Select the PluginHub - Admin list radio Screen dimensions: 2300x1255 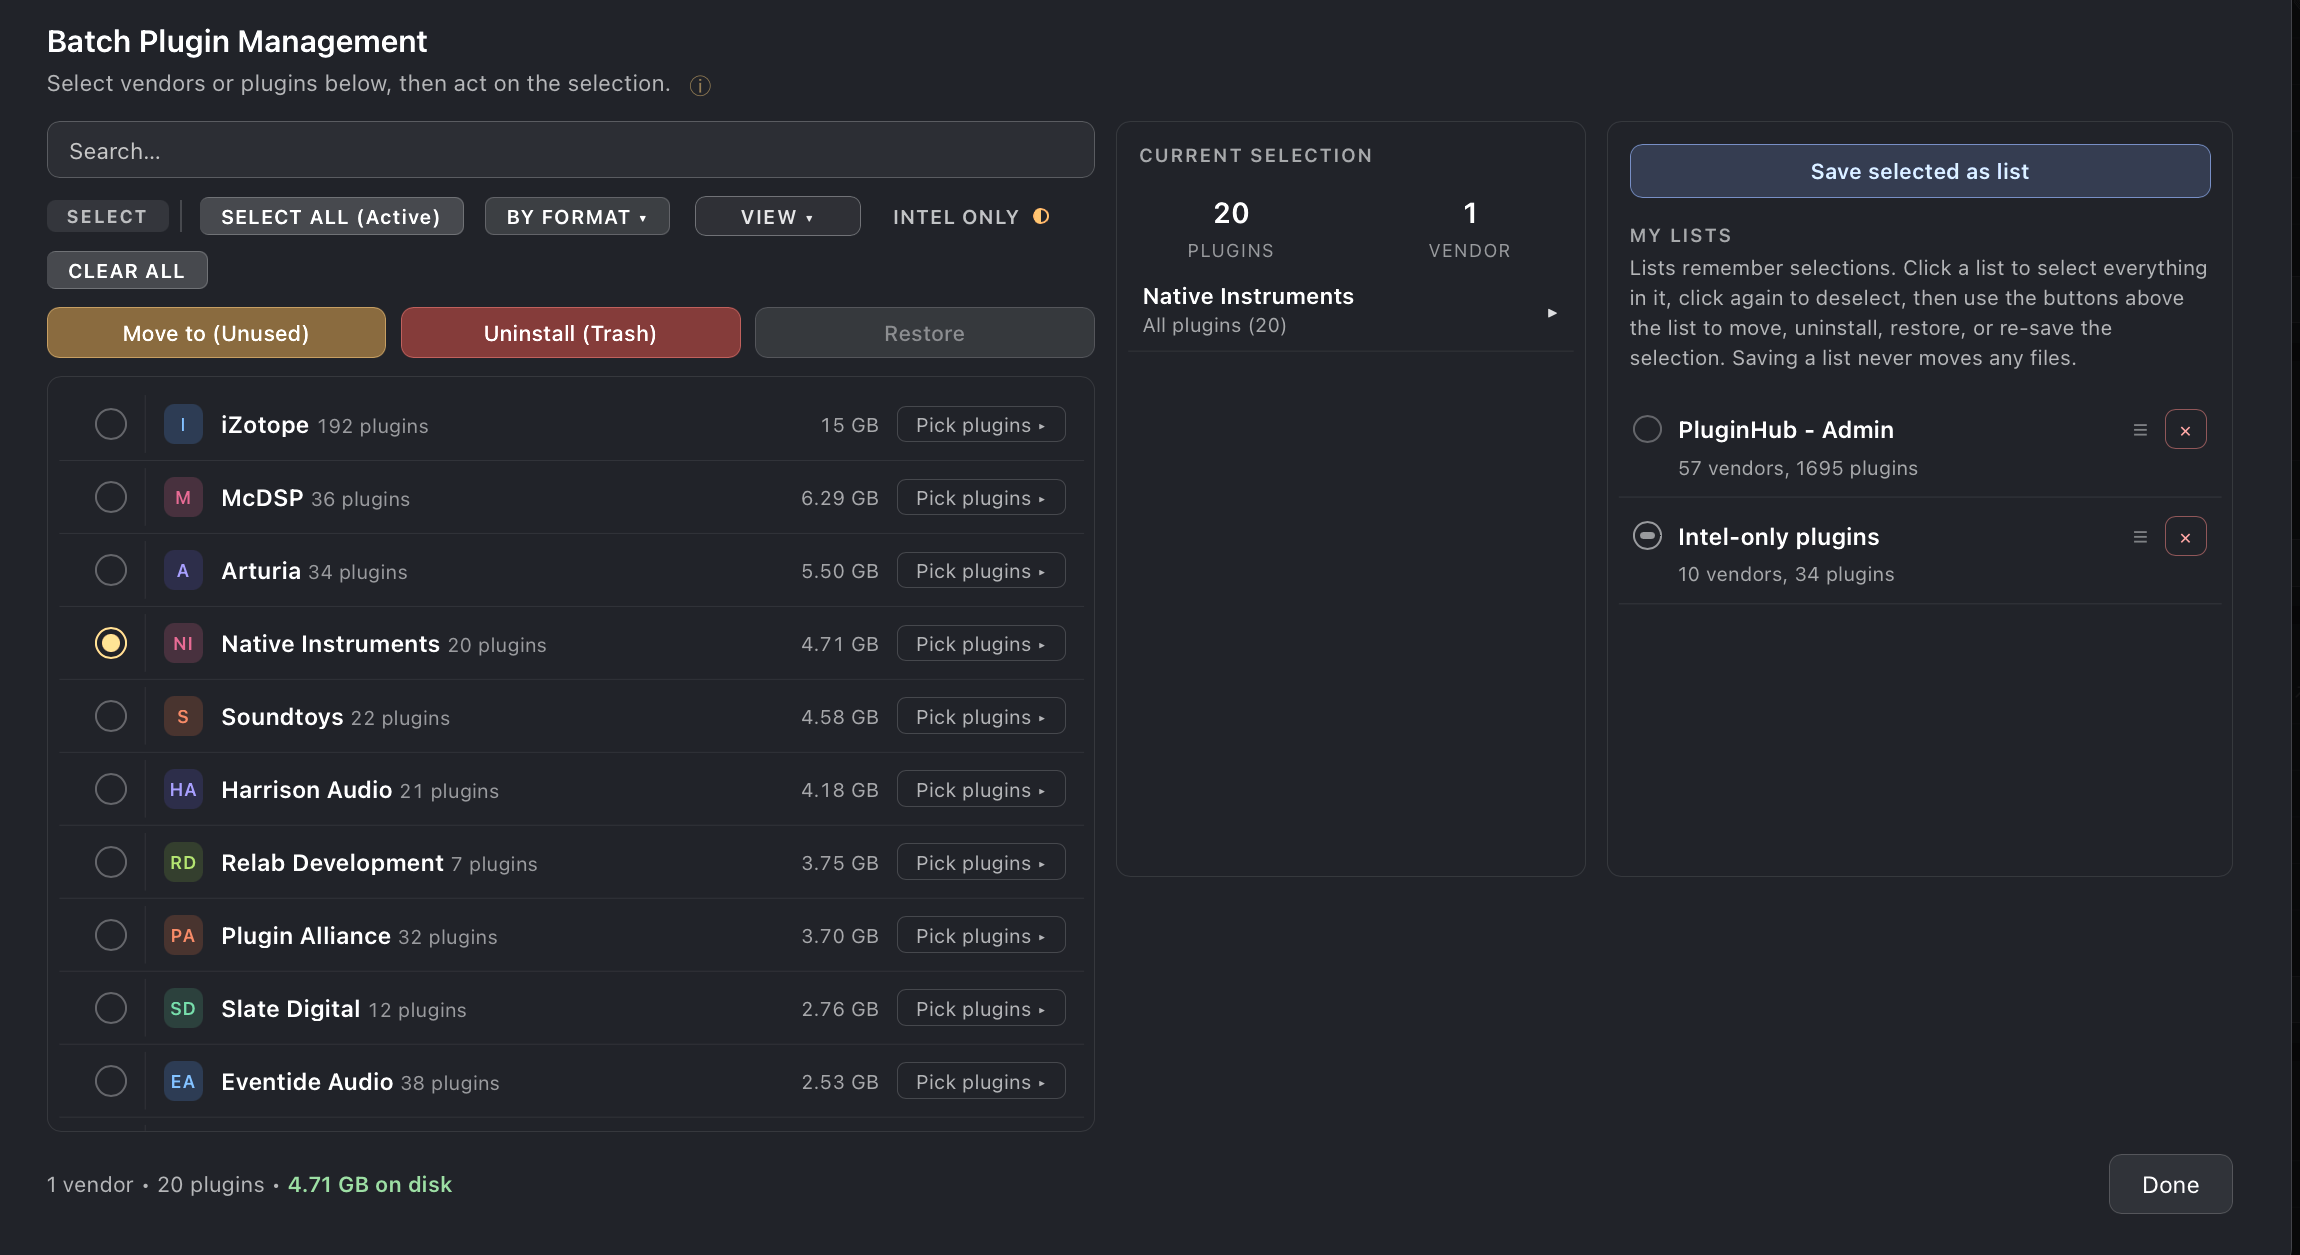(1647, 429)
